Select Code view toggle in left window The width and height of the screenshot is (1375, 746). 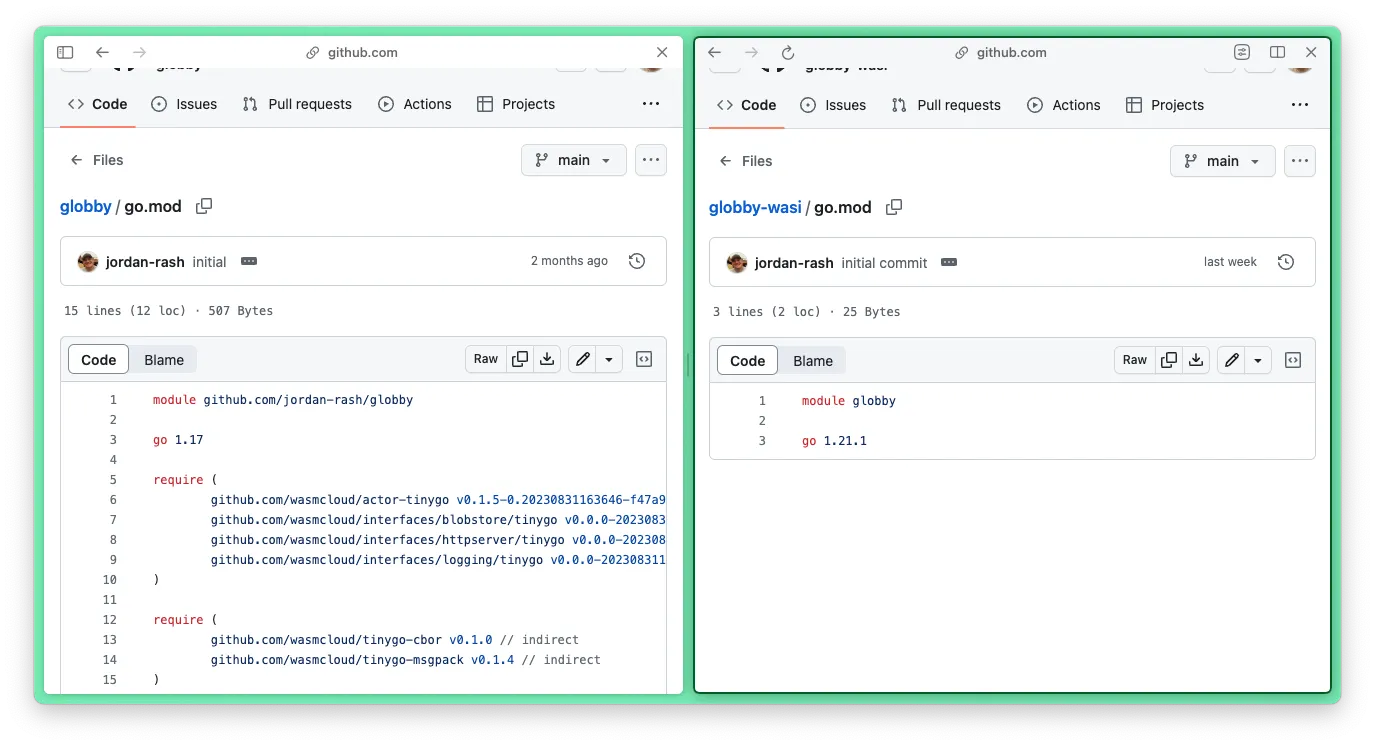tap(99, 359)
